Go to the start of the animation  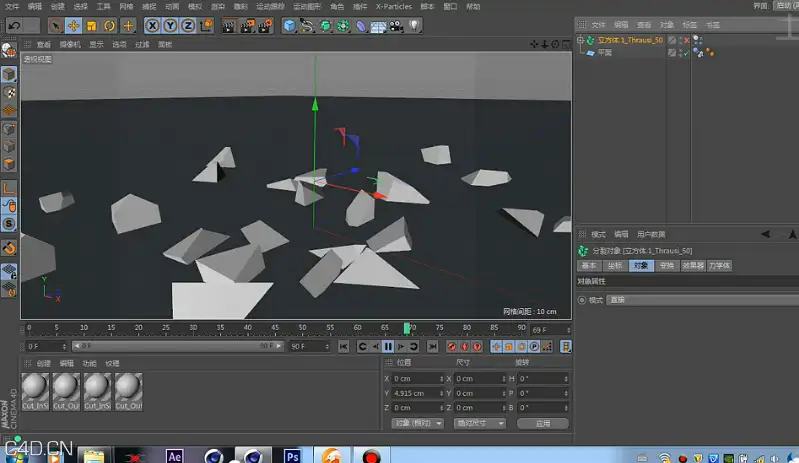click(x=343, y=346)
